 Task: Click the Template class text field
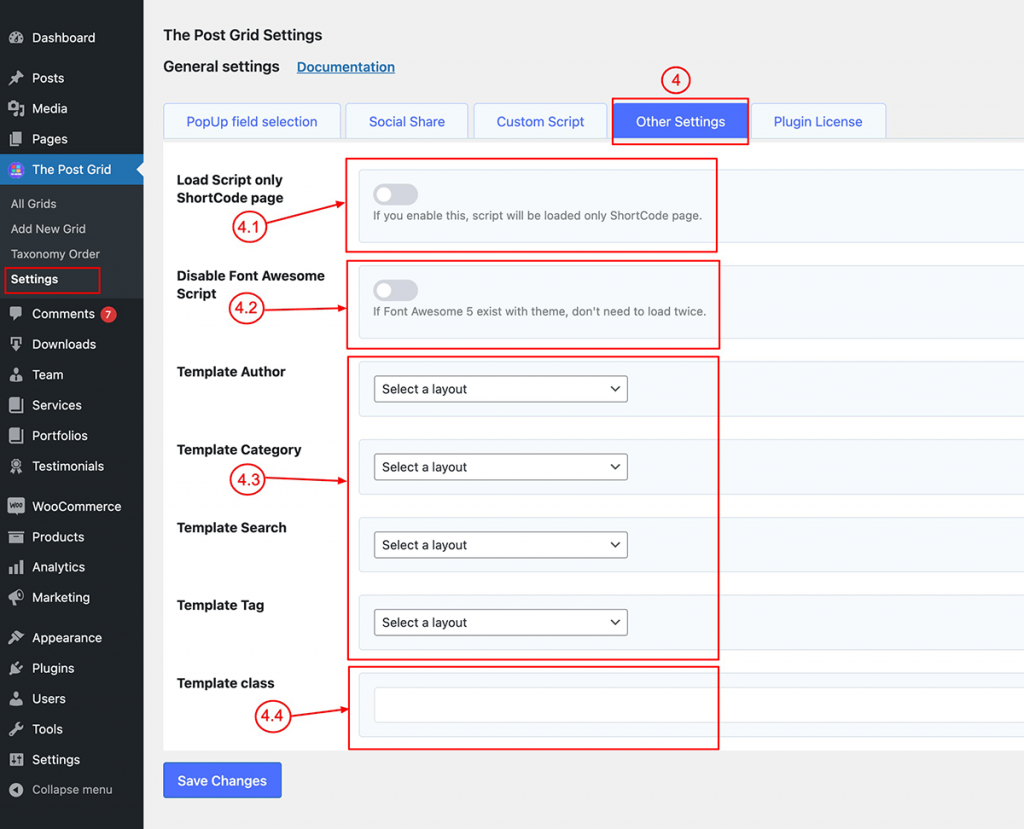point(699,705)
